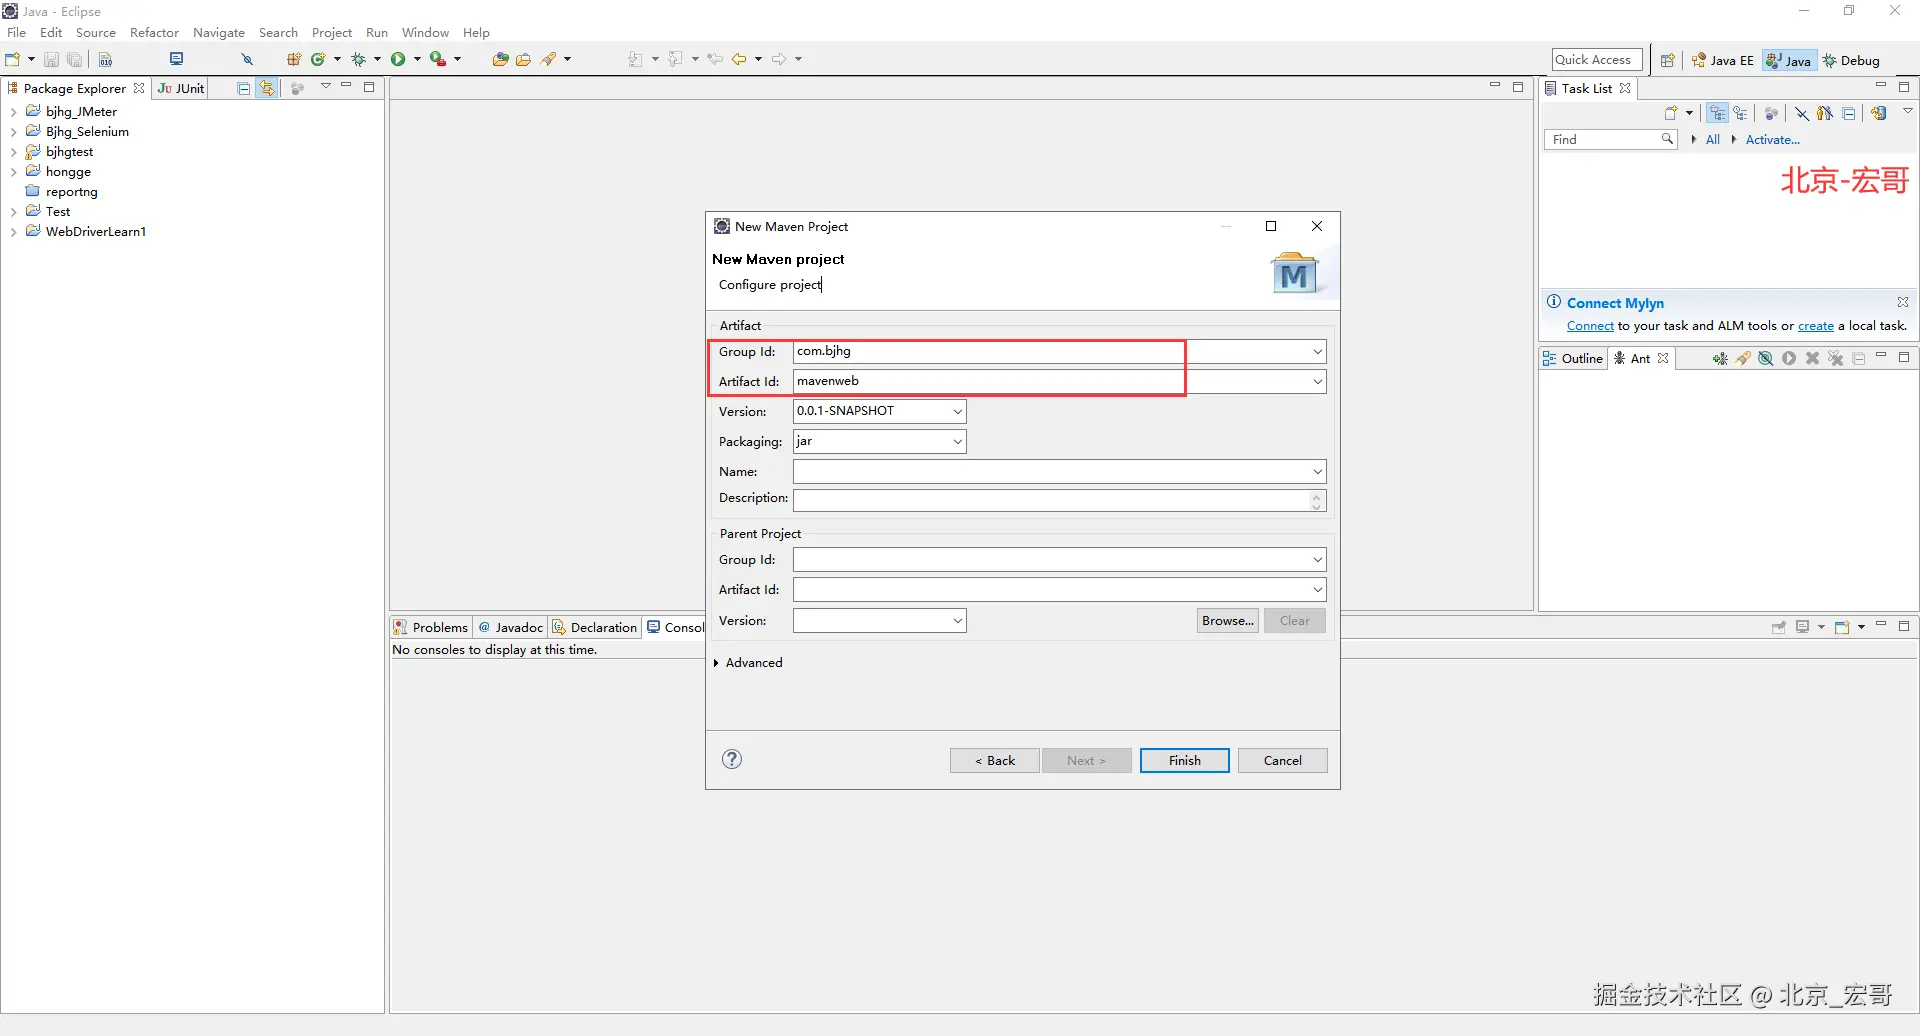Screen dimensions: 1920x1036
Task: Click the Search flashlight toolbar icon
Action: [x=548, y=60]
